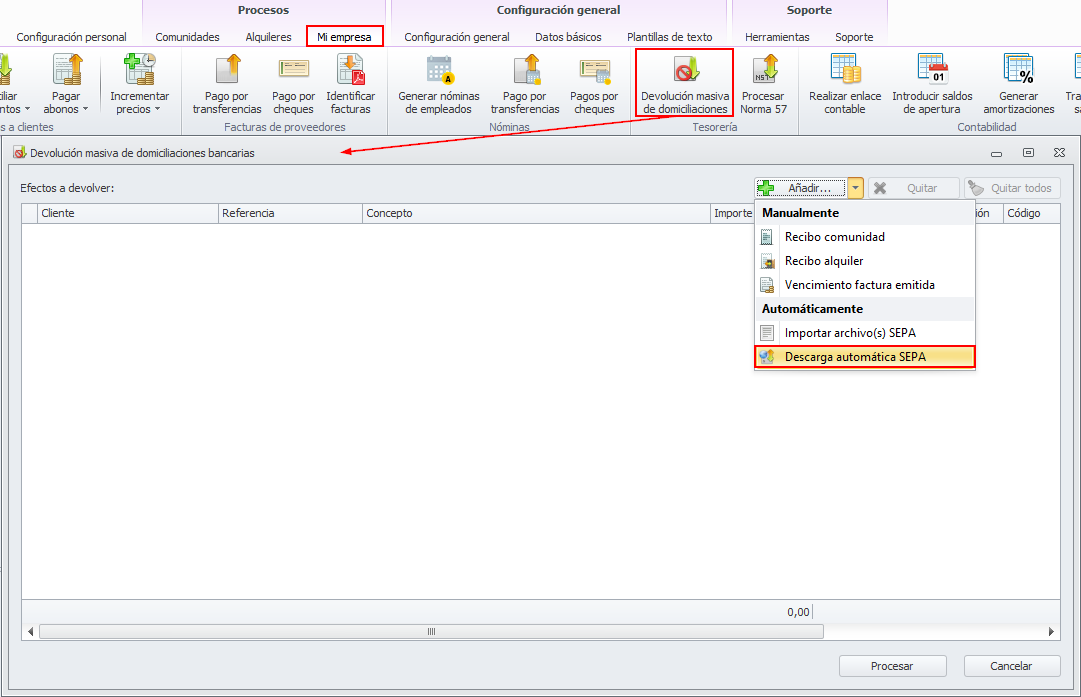Minimize the Devolución masiva dialog
The width and height of the screenshot is (1081, 697).
(x=996, y=153)
